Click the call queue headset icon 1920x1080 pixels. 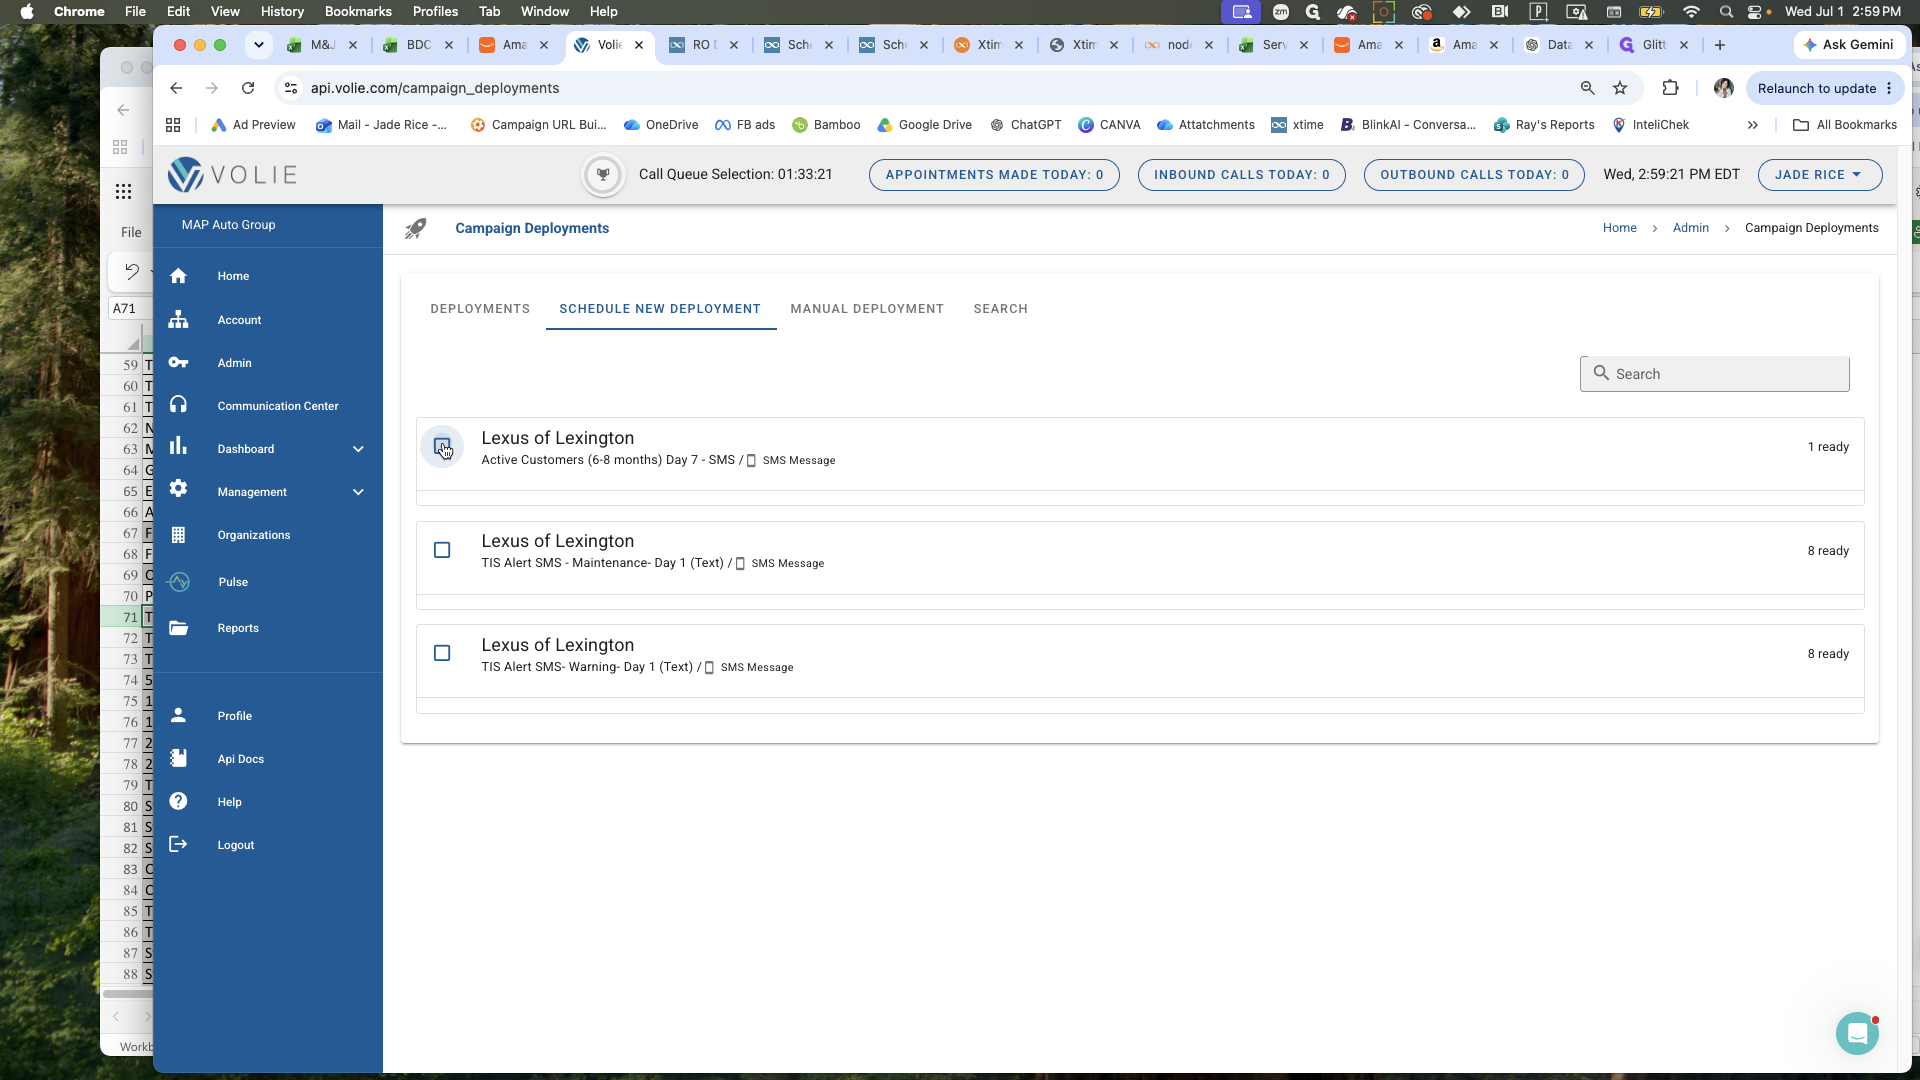point(603,175)
